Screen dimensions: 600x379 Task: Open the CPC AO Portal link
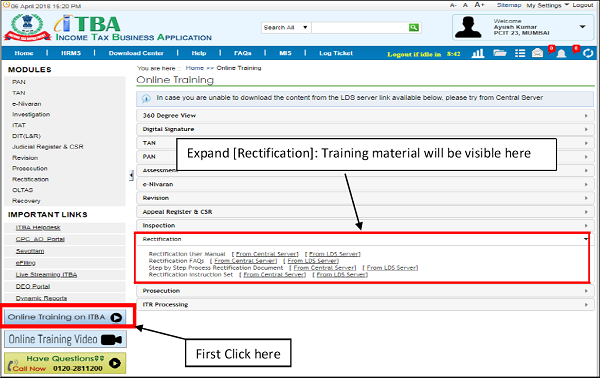click(x=40, y=239)
